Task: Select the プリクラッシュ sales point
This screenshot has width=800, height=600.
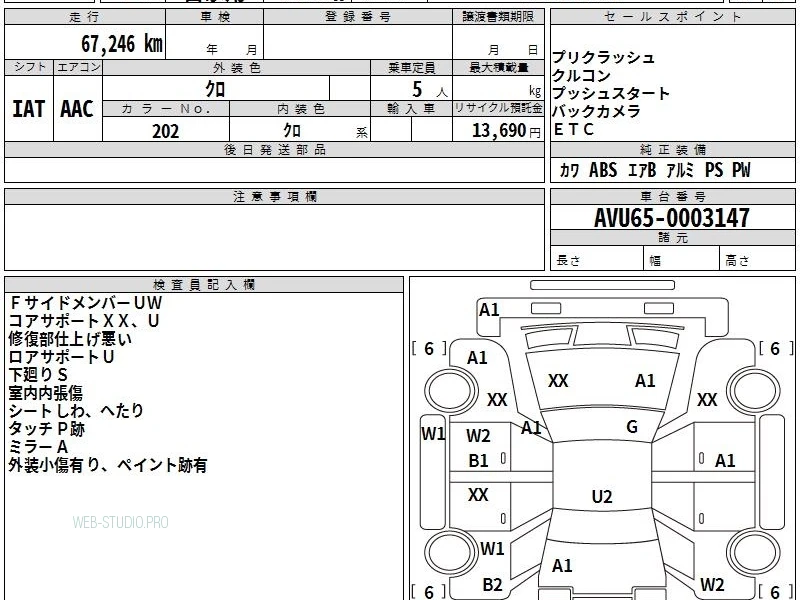Action: tap(603, 57)
